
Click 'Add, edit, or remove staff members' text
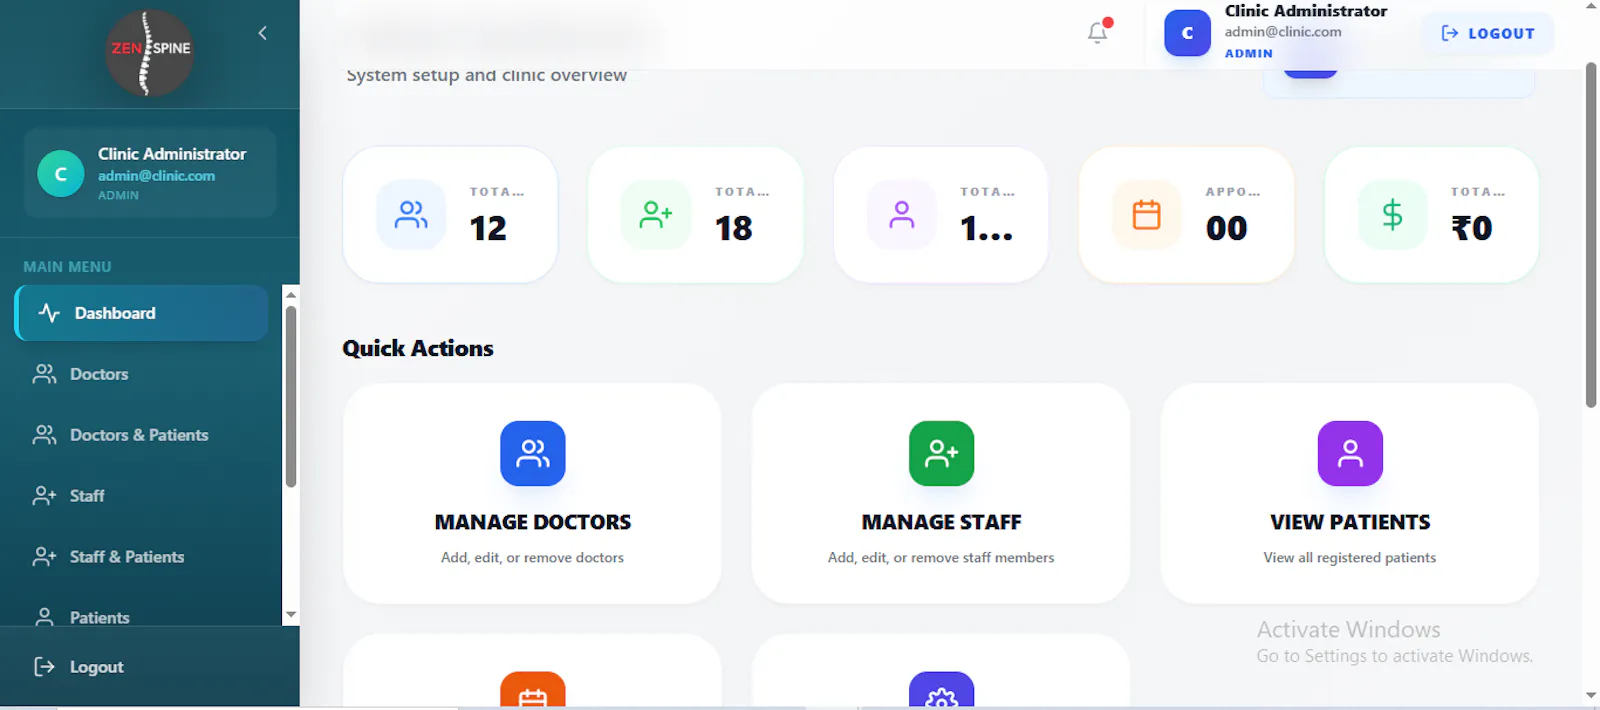click(x=941, y=557)
